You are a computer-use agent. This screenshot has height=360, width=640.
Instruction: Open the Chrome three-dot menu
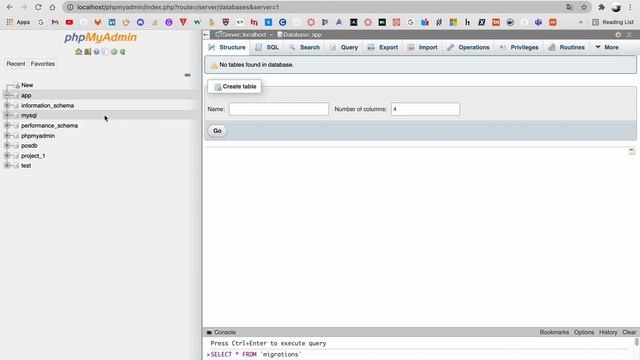[630, 7]
